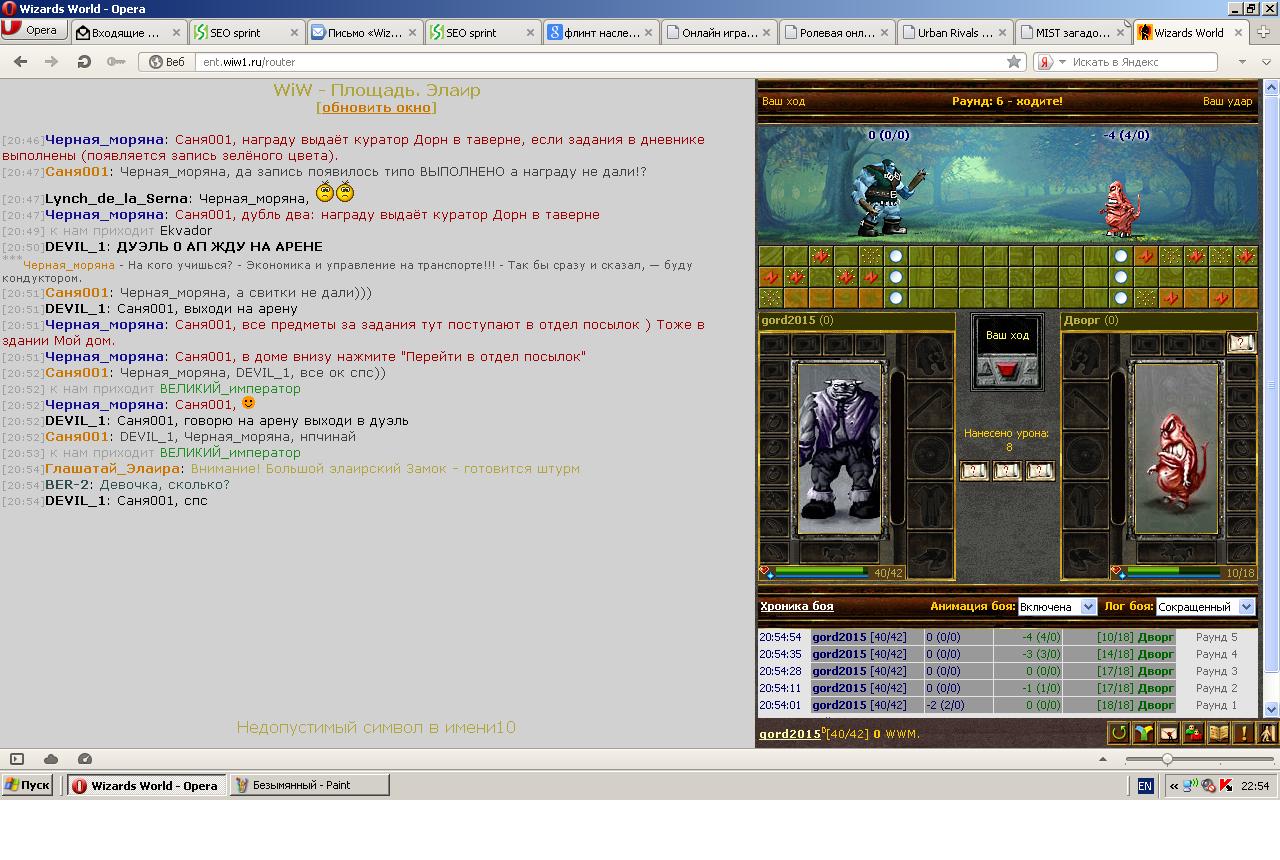Click the question scroll icon in Дворг's panel

click(1241, 343)
